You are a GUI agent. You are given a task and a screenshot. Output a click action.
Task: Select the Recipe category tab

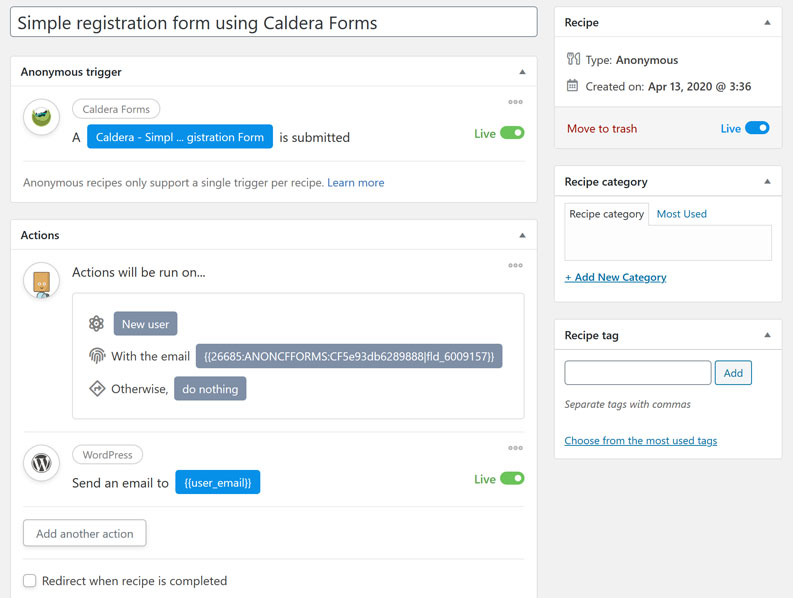606,214
